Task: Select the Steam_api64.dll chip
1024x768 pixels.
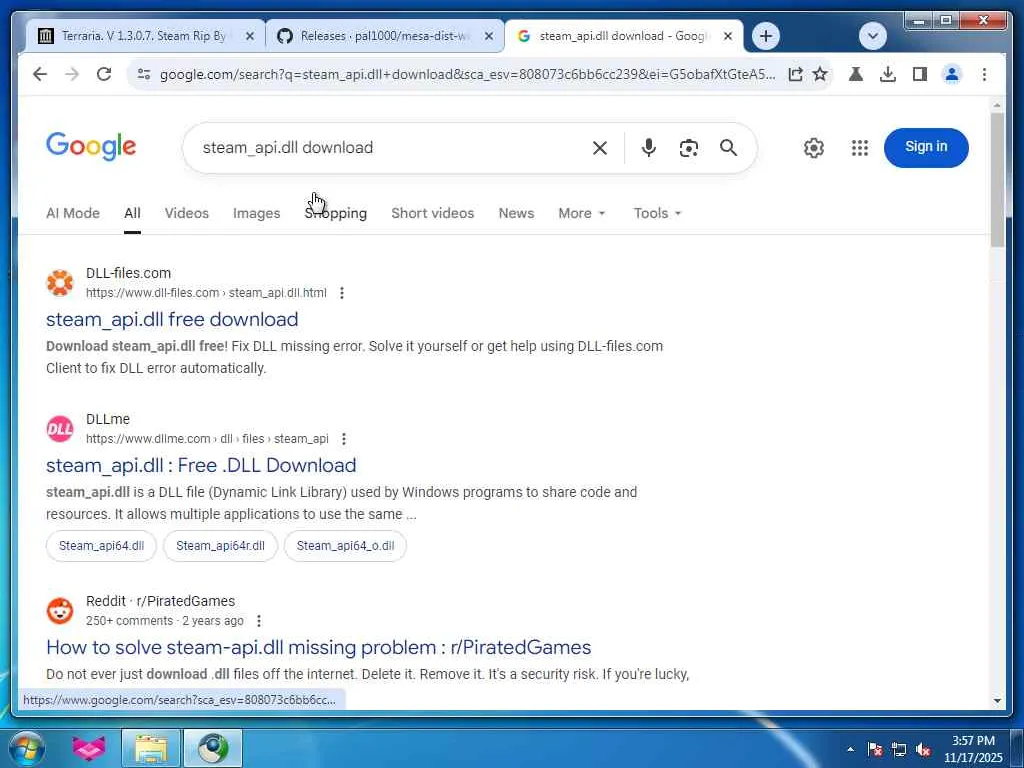Action: coord(101,546)
